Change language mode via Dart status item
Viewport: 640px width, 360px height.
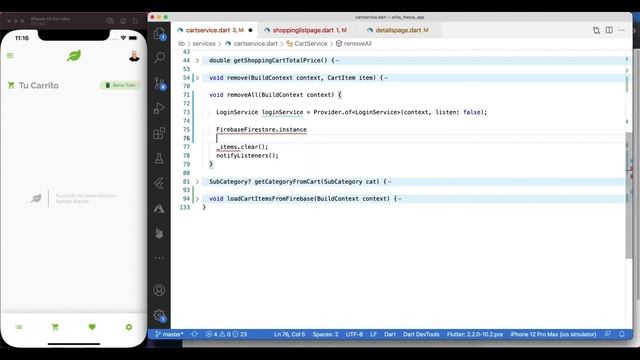[x=390, y=334]
